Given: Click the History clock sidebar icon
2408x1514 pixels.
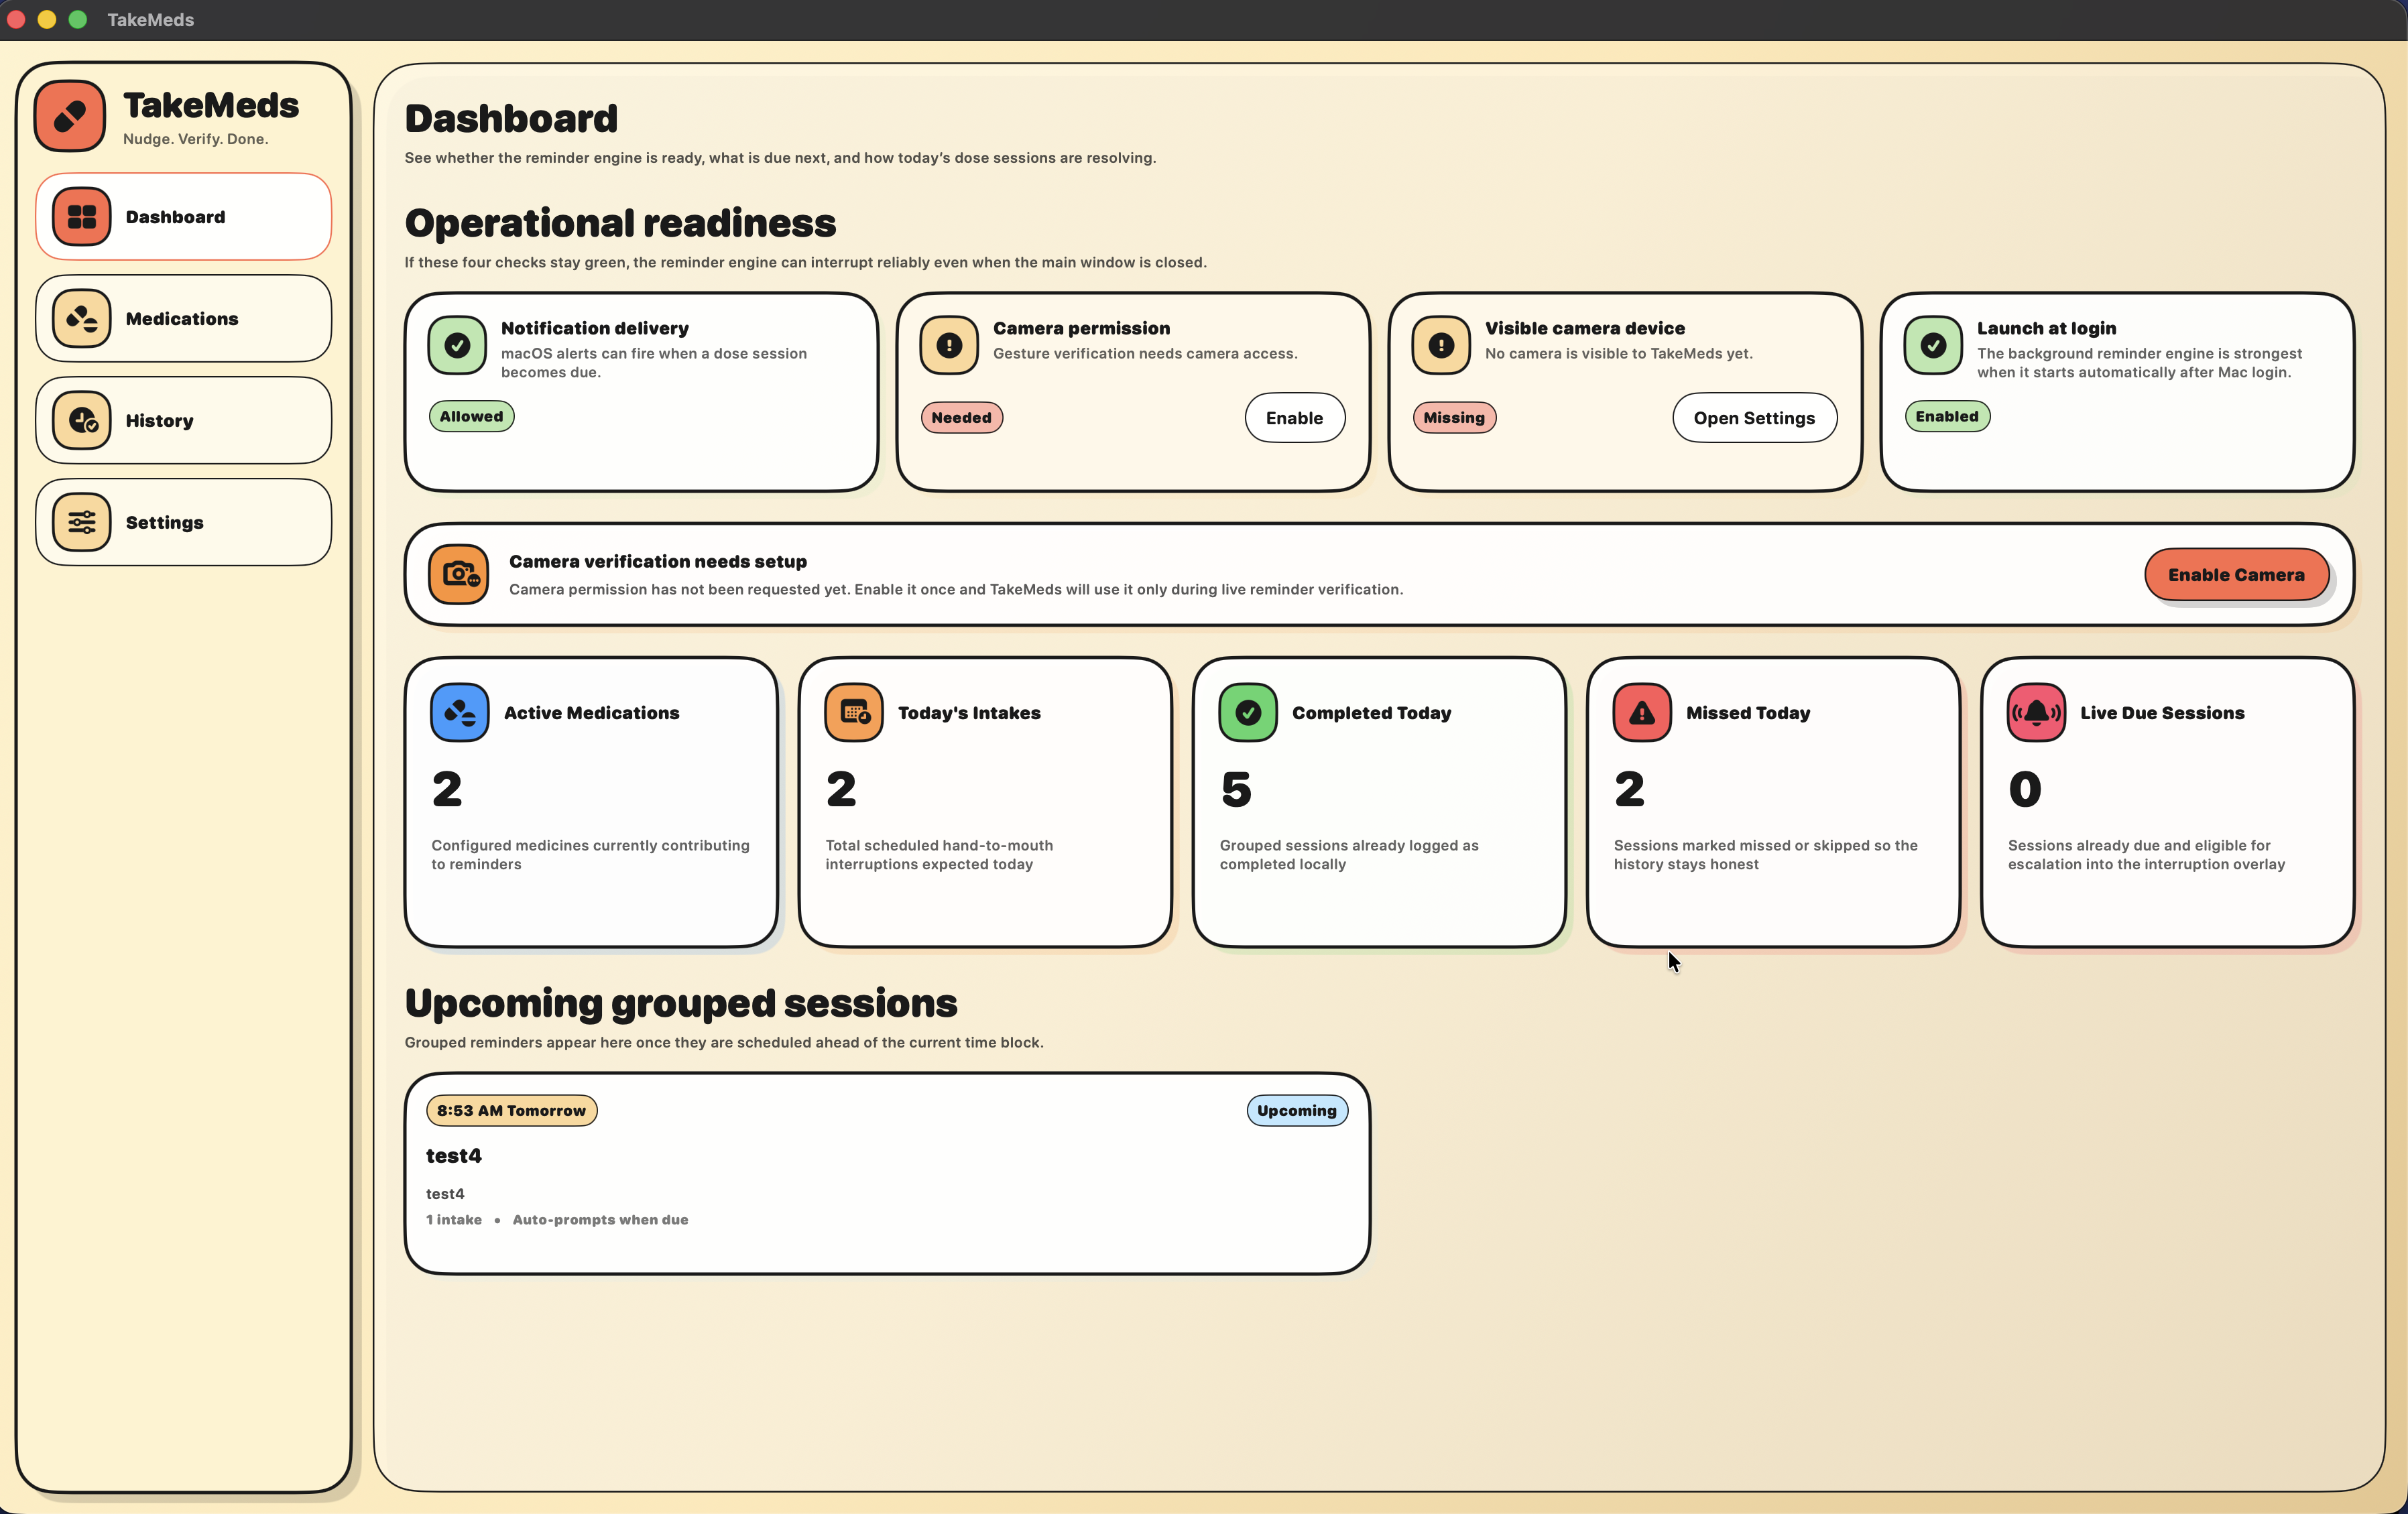Looking at the screenshot, I should [81, 420].
